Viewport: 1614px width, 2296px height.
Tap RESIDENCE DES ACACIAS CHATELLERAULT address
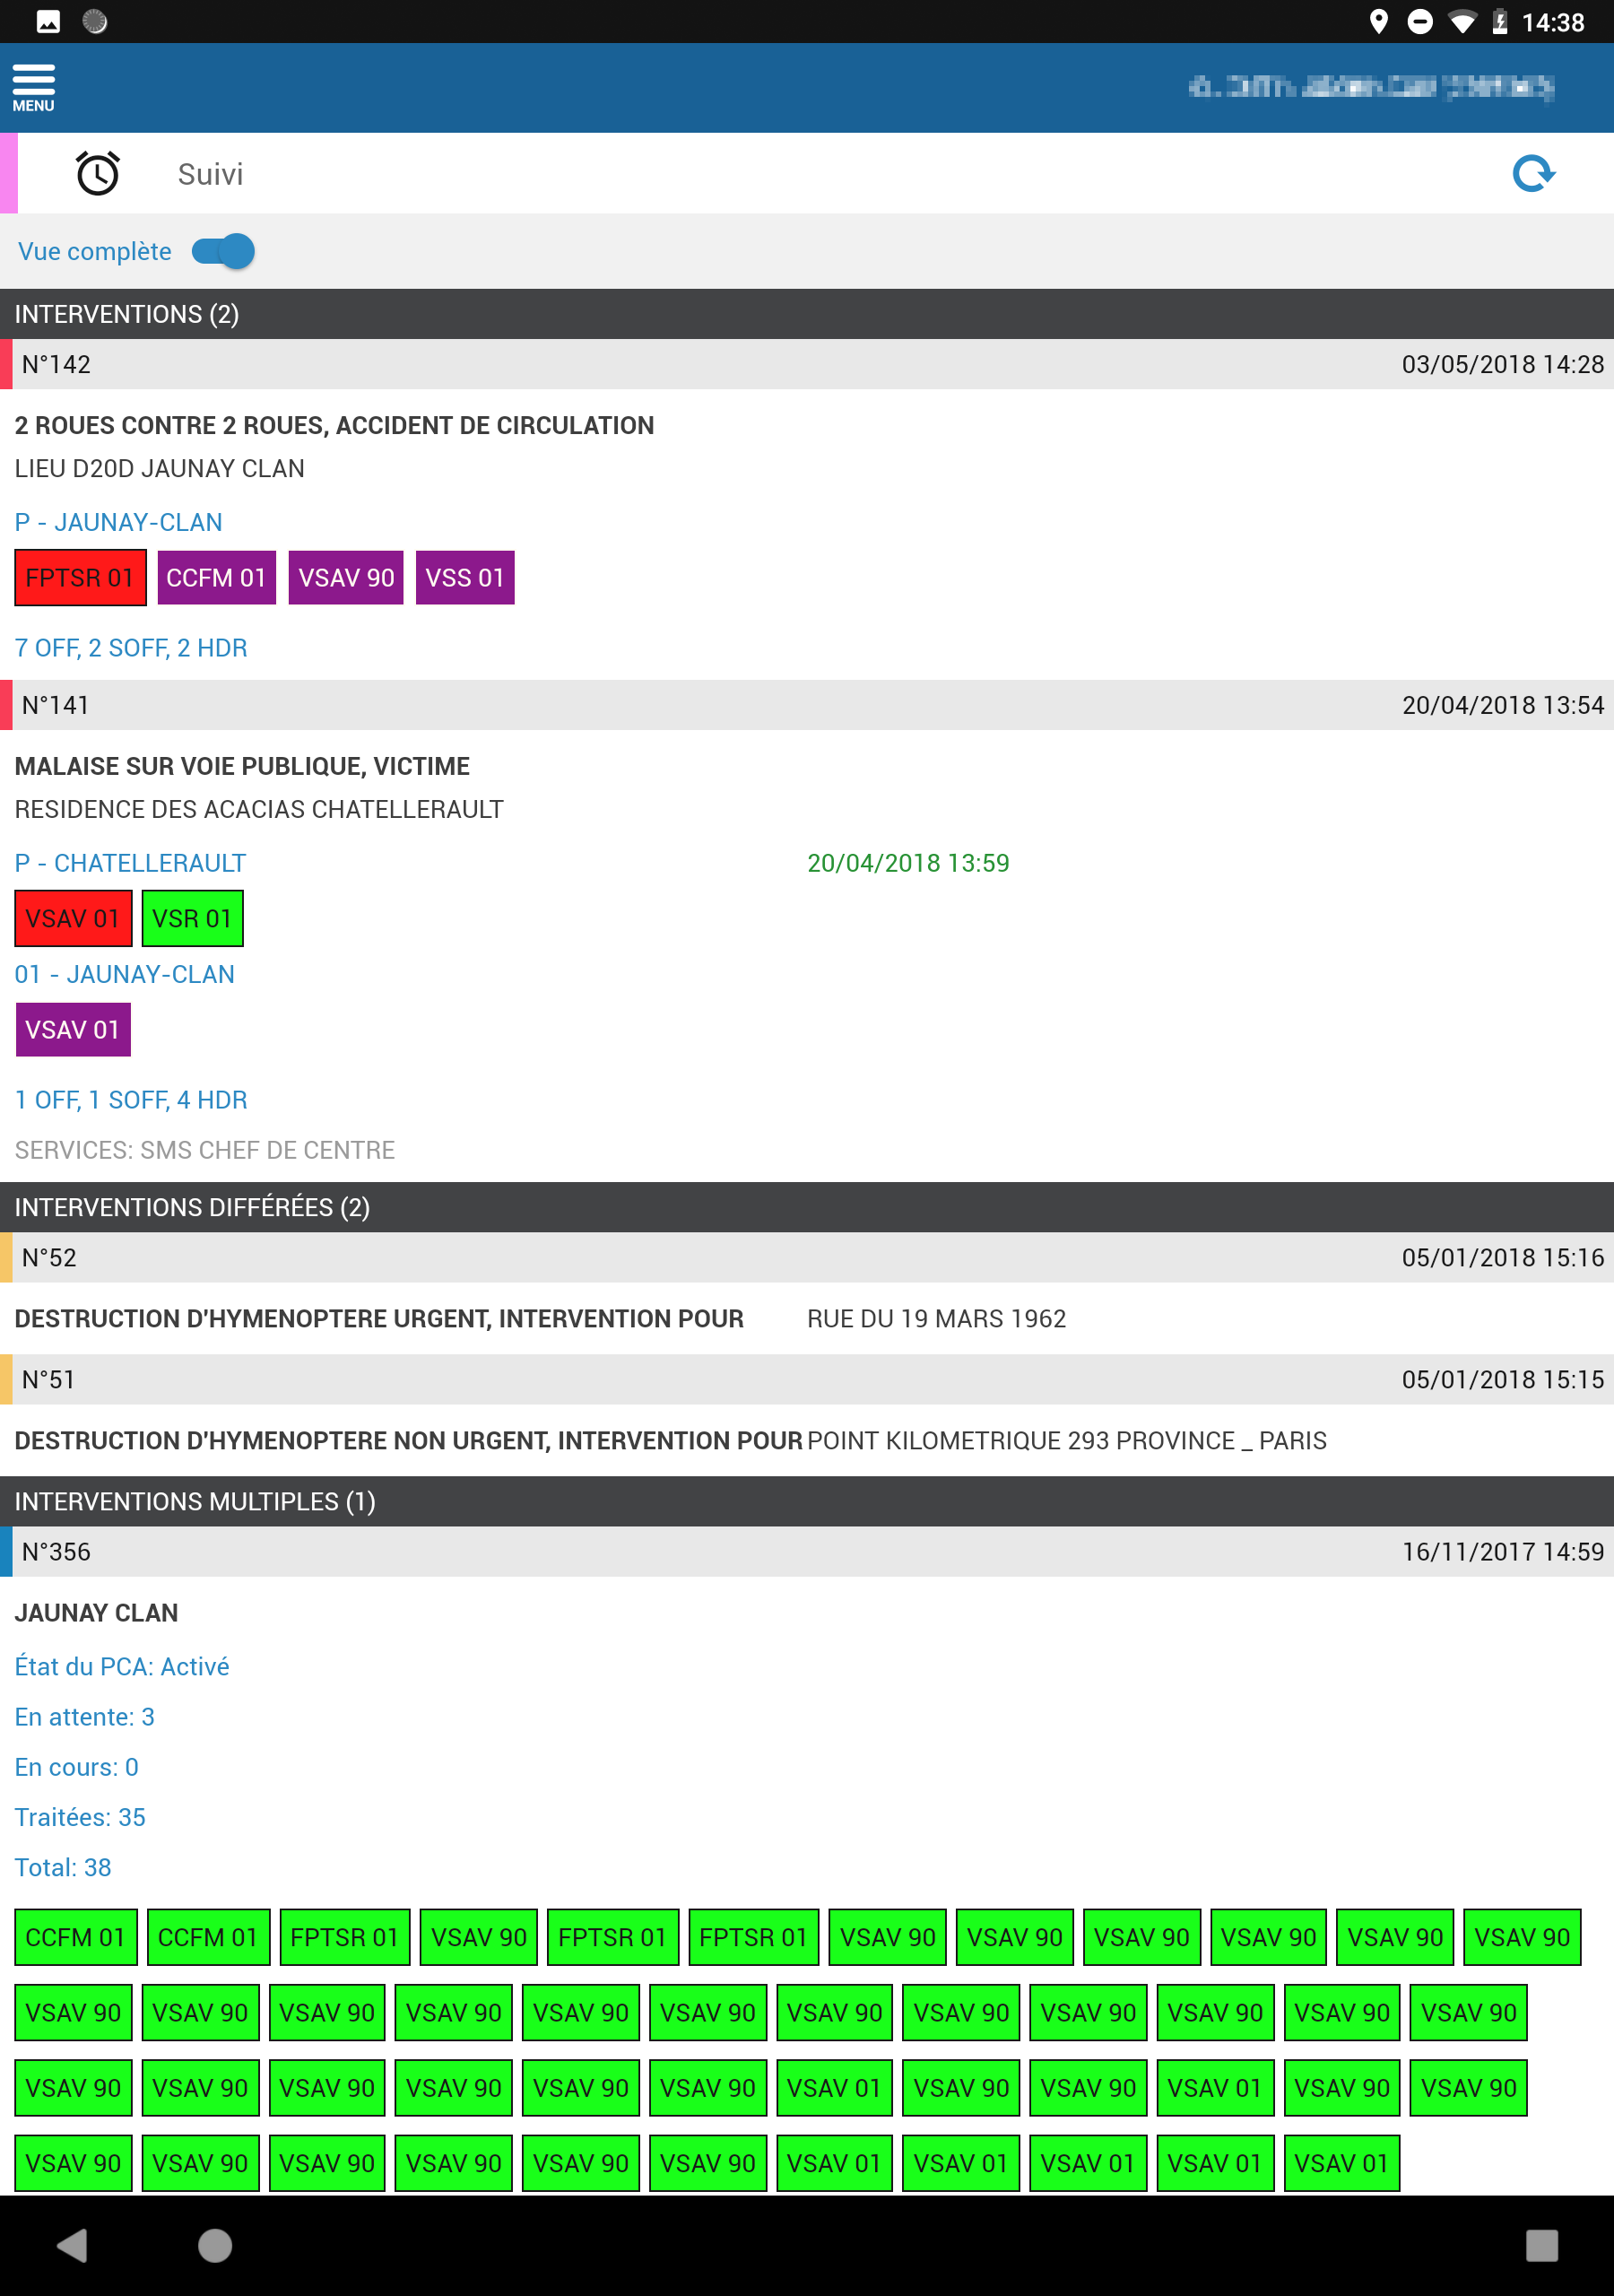pyautogui.click(x=259, y=809)
